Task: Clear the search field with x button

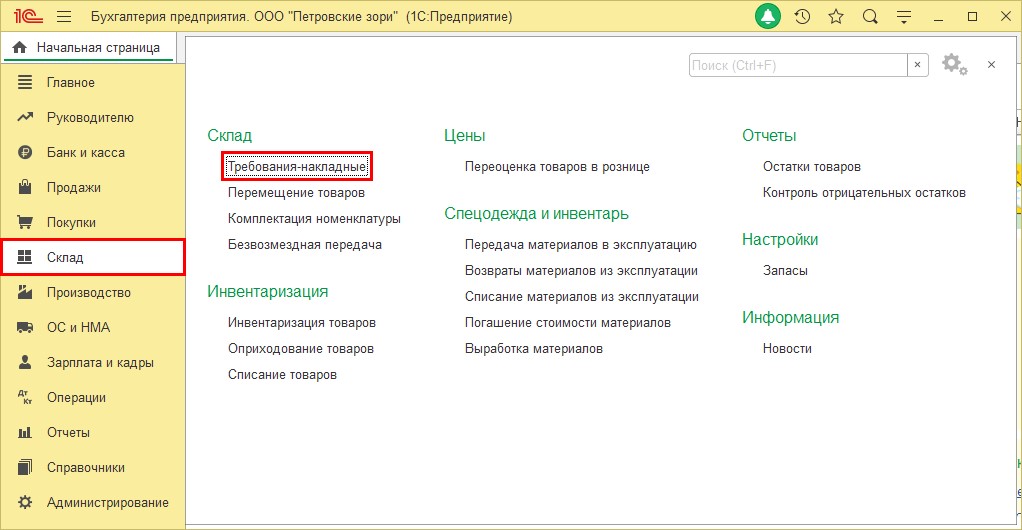Action: 918,65
